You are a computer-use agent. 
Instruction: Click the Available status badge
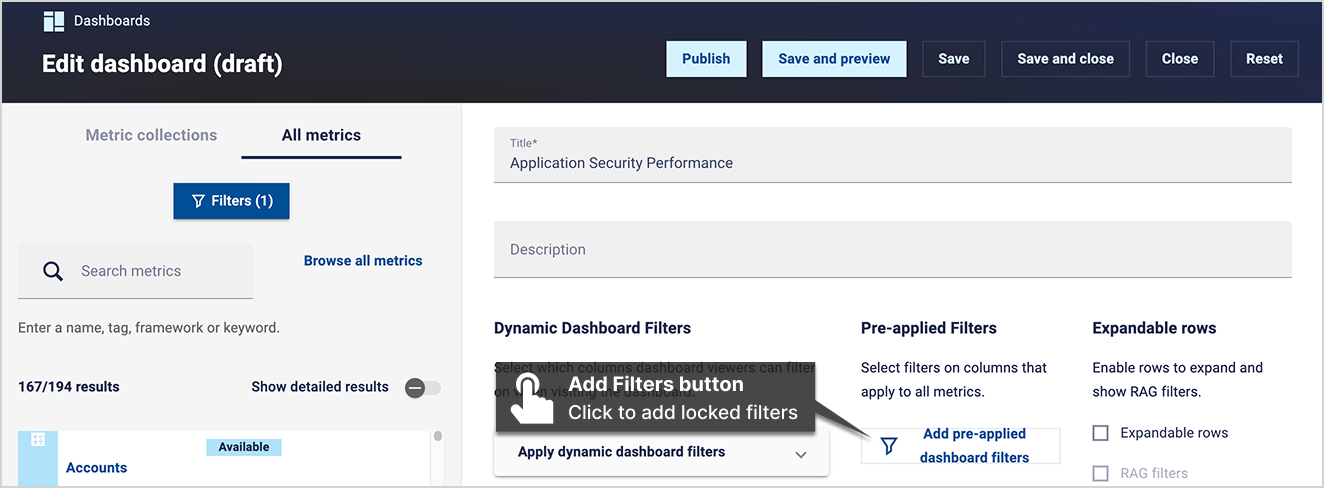(244, 447)
